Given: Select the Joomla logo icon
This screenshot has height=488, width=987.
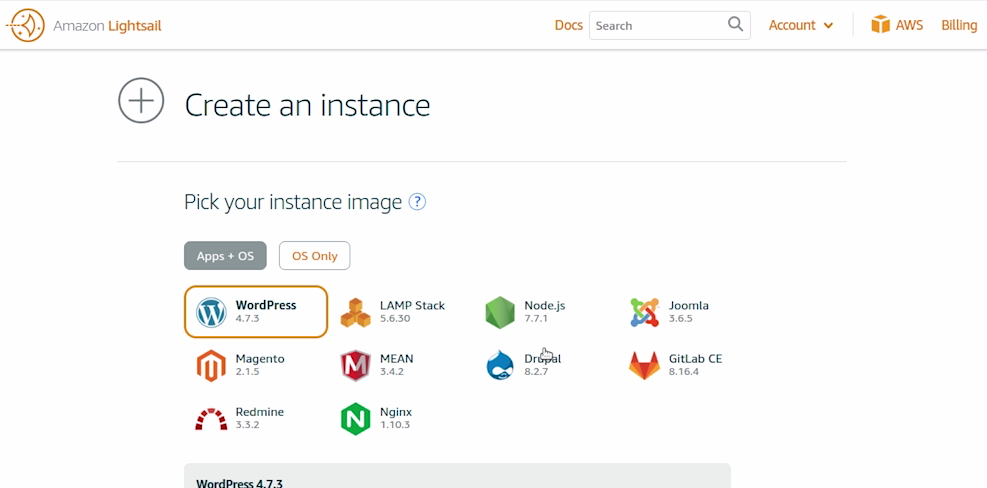Looking at the screenshot, I should click(x=644, y=312).
